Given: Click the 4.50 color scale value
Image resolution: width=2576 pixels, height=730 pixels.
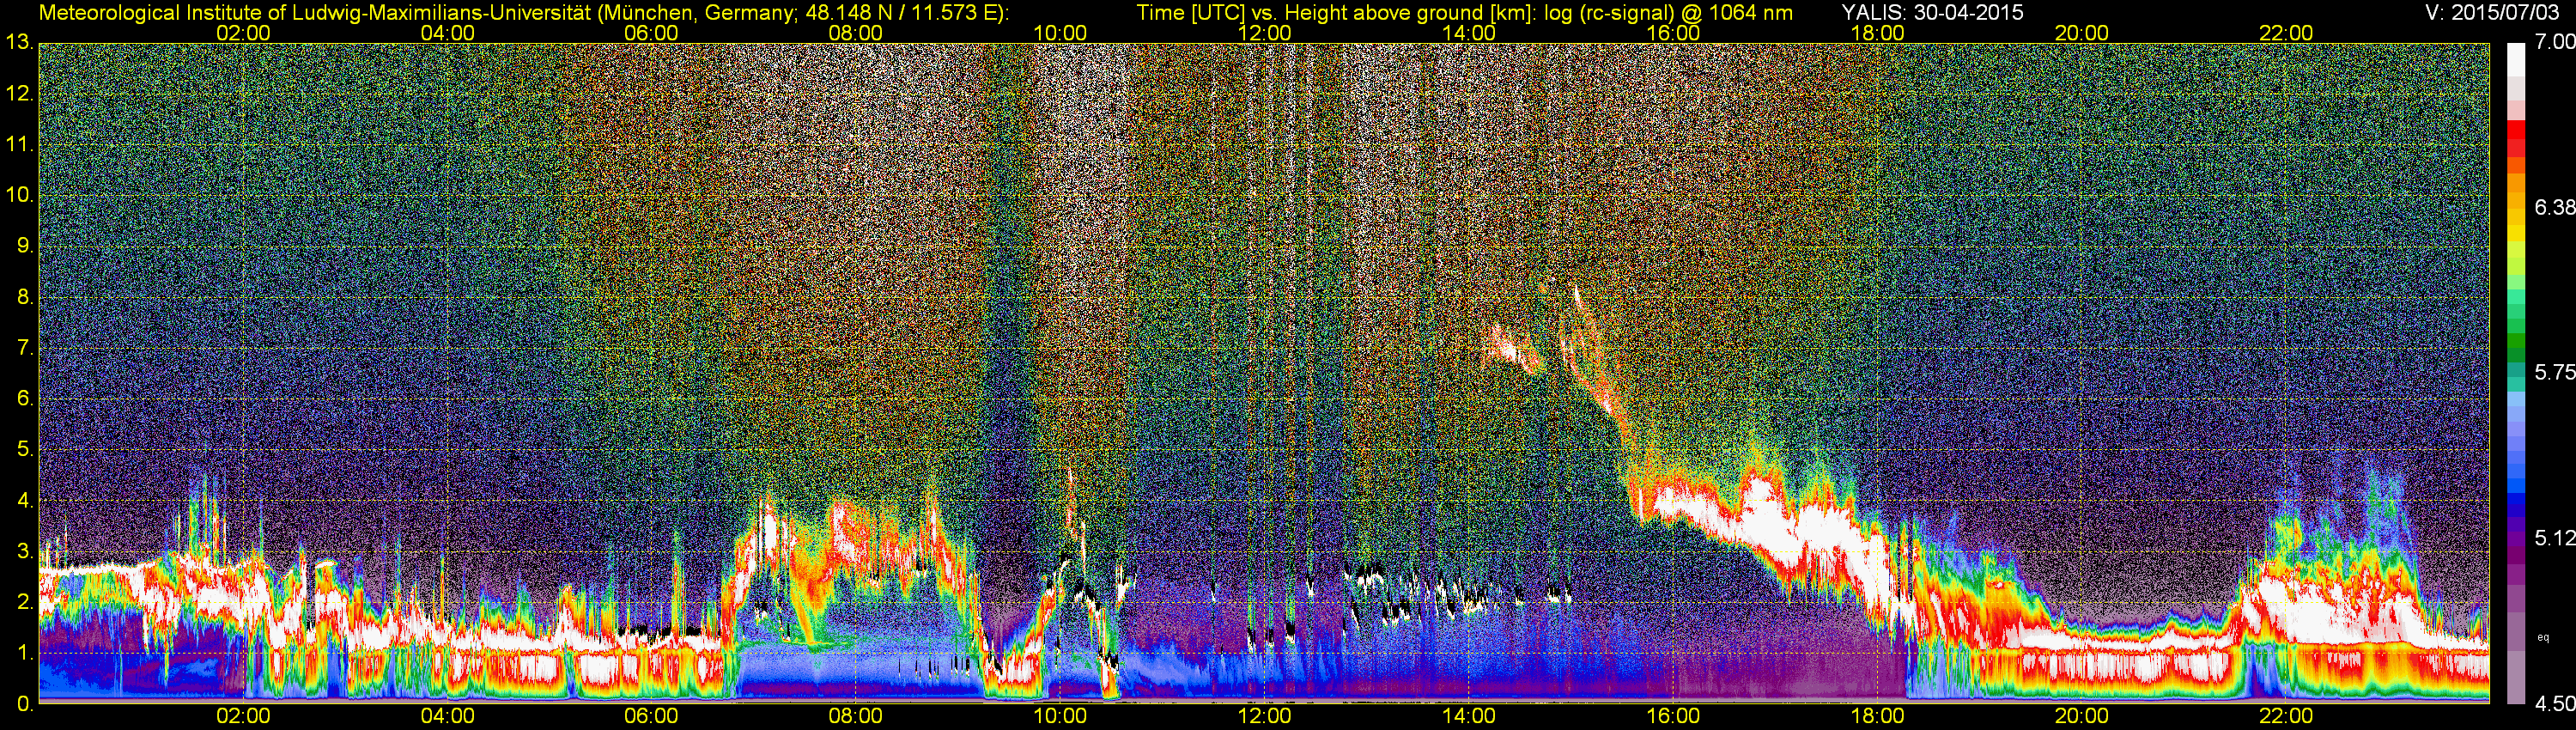Looking at the screenshot, I should coord(2554,703).
